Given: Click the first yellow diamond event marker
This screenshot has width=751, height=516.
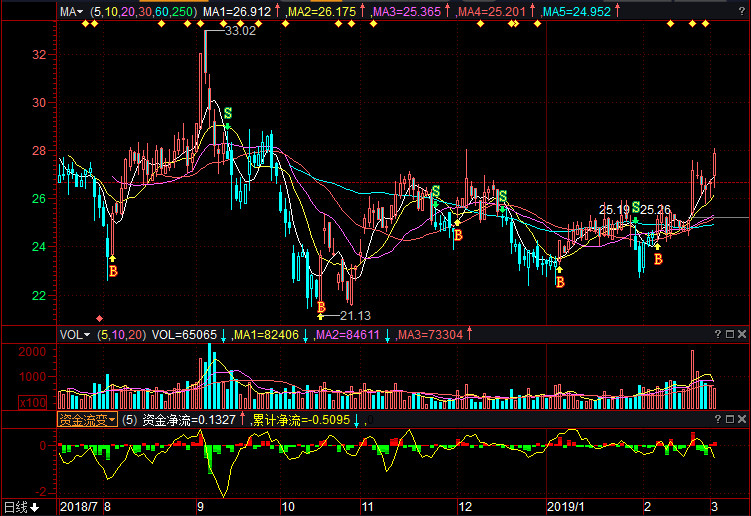Looking at the screenshot, I should coord(85,23).
